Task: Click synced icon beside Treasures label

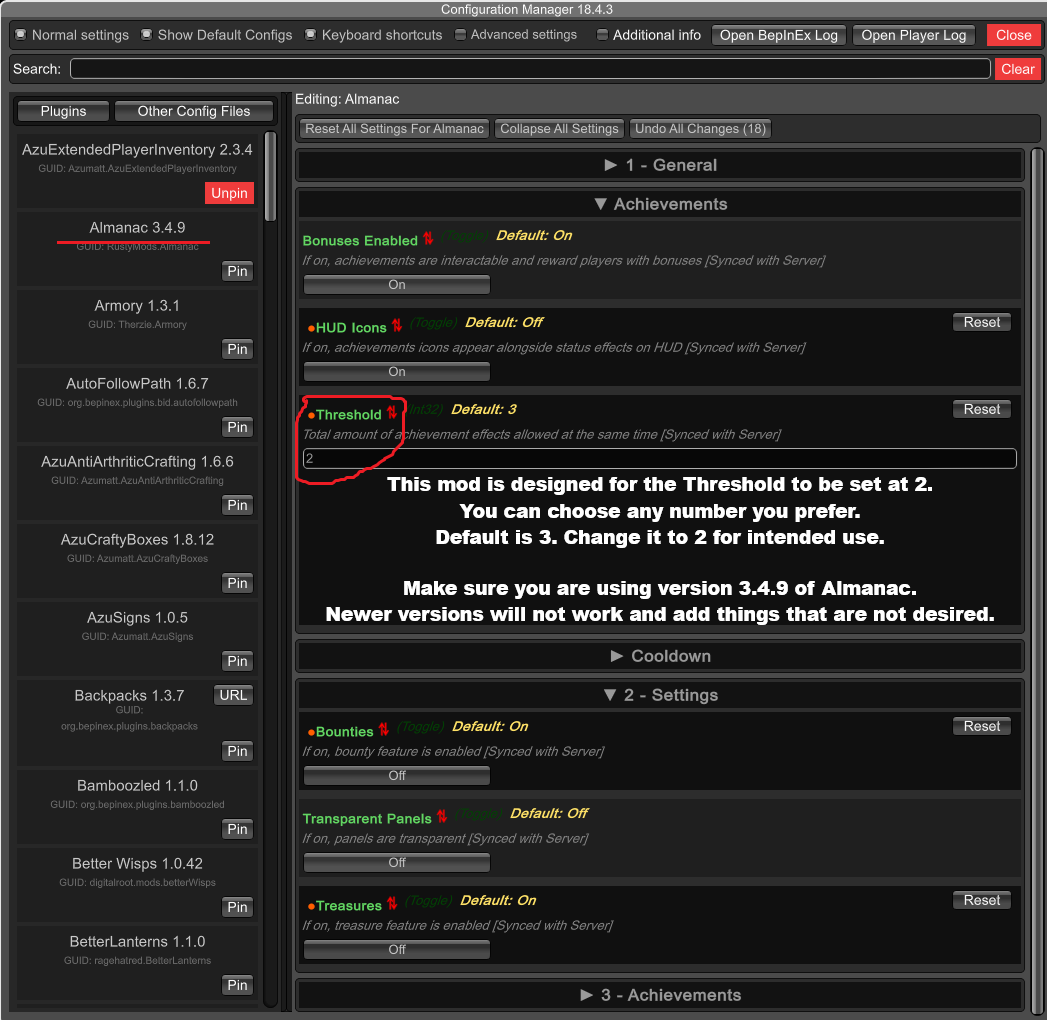Action: 392,903
